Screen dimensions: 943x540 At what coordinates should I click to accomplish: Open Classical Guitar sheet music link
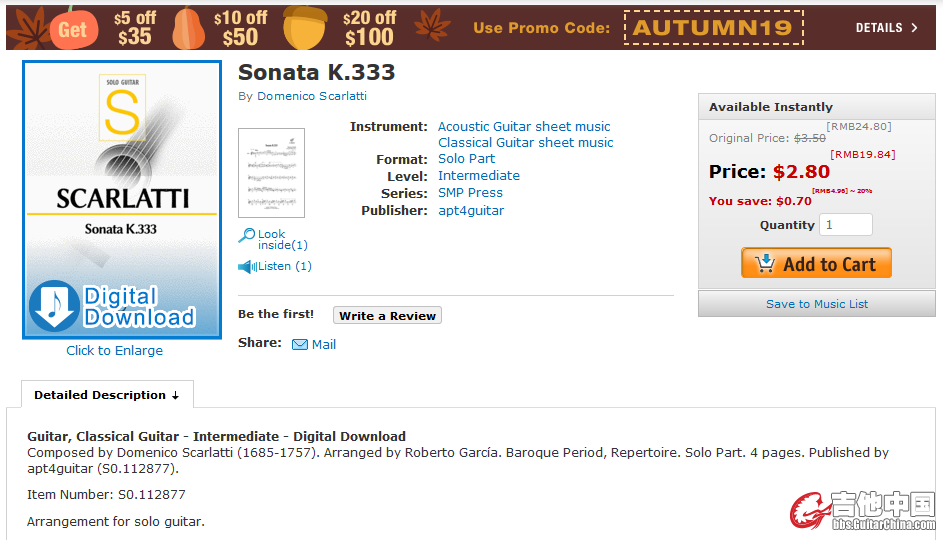point(526,143)
